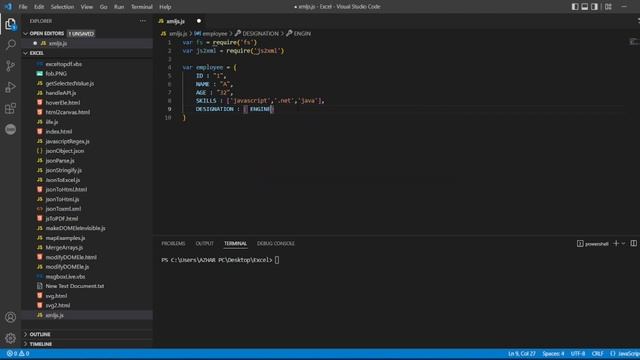Screen dimensions: 640x360
Task: Open jsonObject.json file
Action: 65,151
